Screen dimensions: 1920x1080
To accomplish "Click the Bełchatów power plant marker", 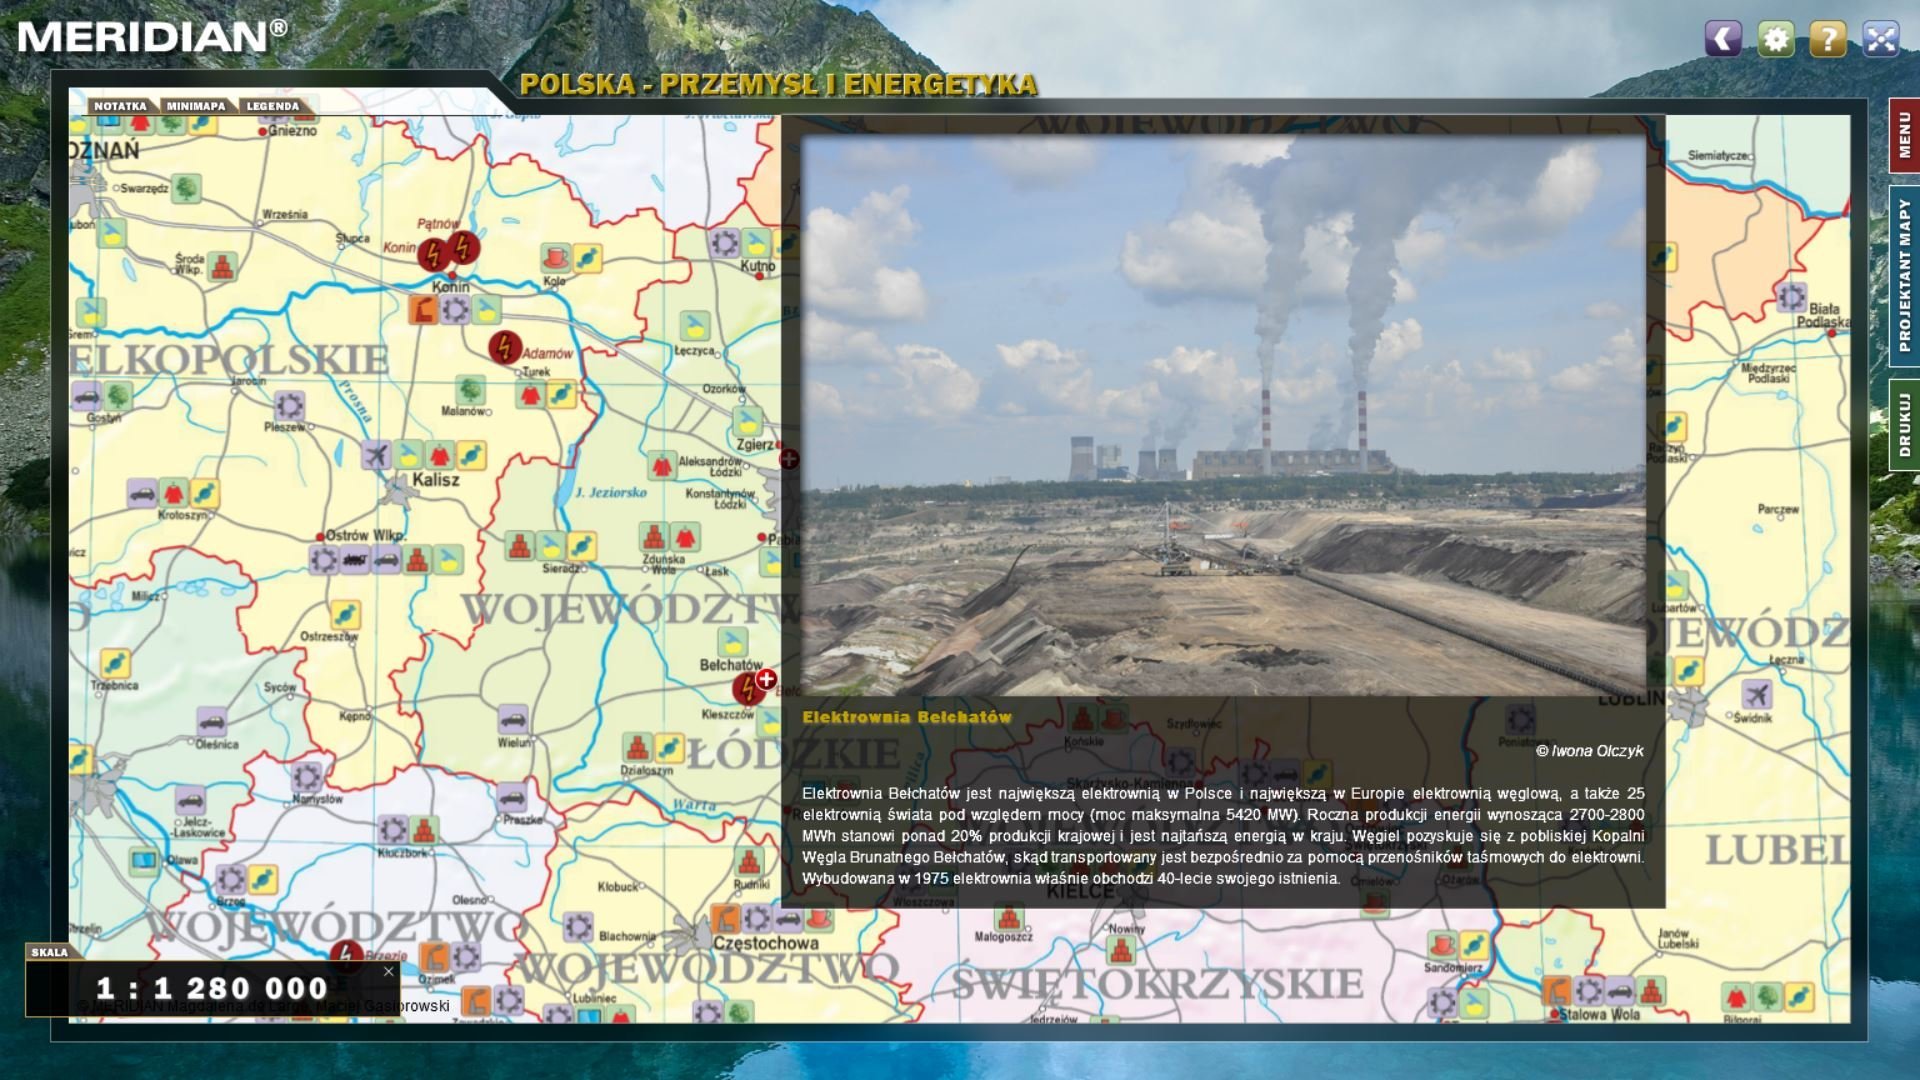I will point(747,688).
